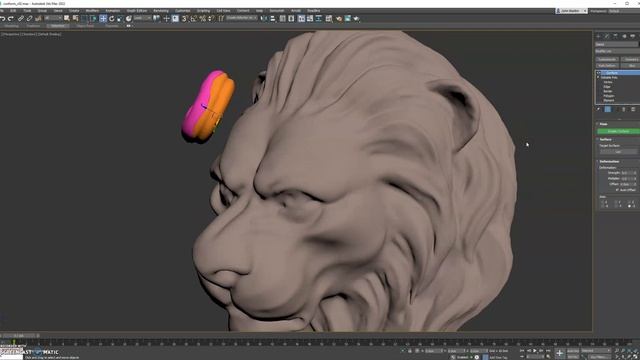Collapse the Deformation rollout
This screenshot has height=360, width=640.
tap(598, 162)
